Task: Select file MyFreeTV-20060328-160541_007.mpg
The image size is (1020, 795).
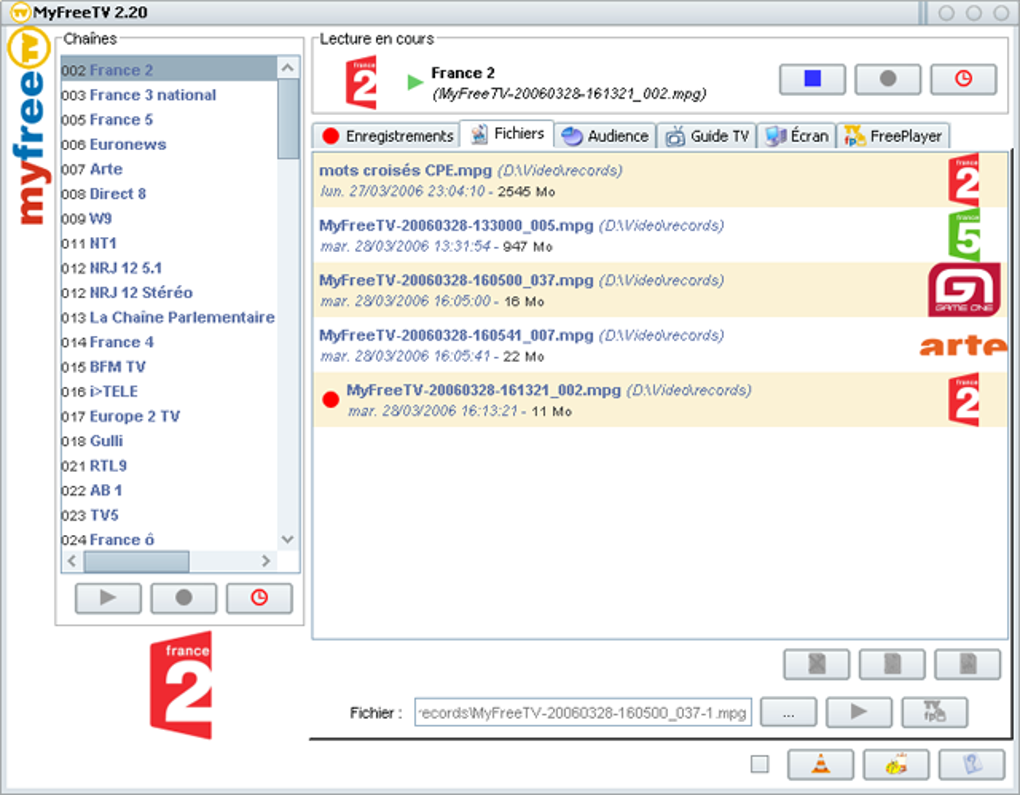Action: 660,345
